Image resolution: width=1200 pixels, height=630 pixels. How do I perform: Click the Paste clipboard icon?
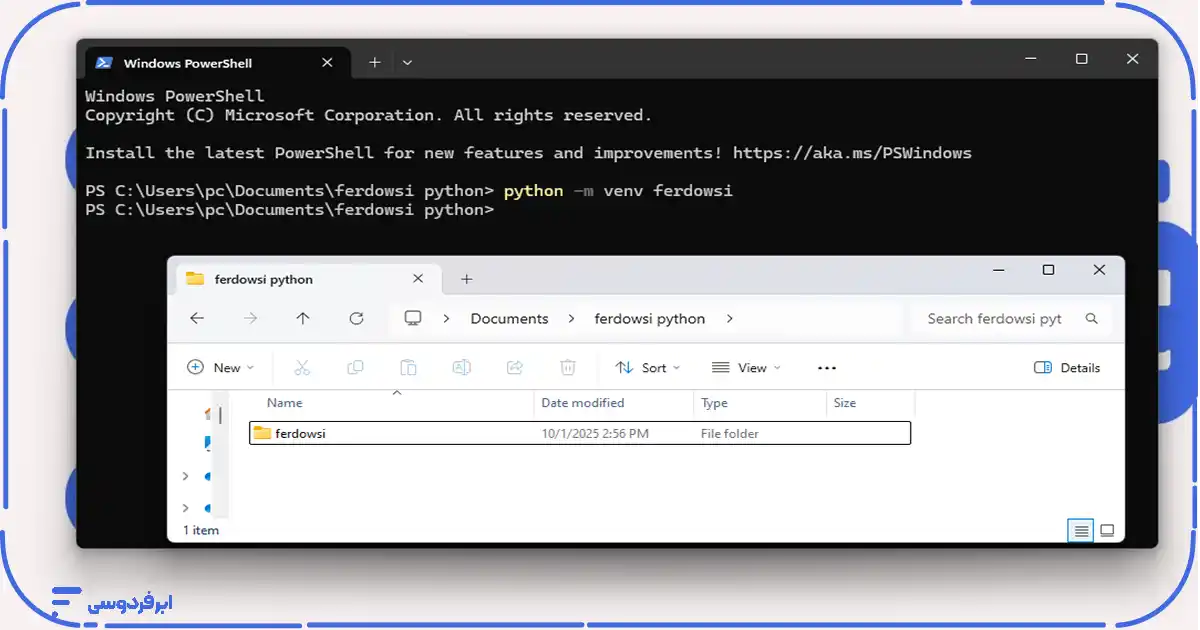click(408, 368)
